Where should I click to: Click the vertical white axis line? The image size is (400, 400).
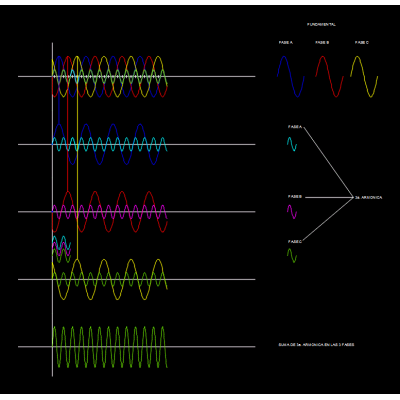coord(52,209)
